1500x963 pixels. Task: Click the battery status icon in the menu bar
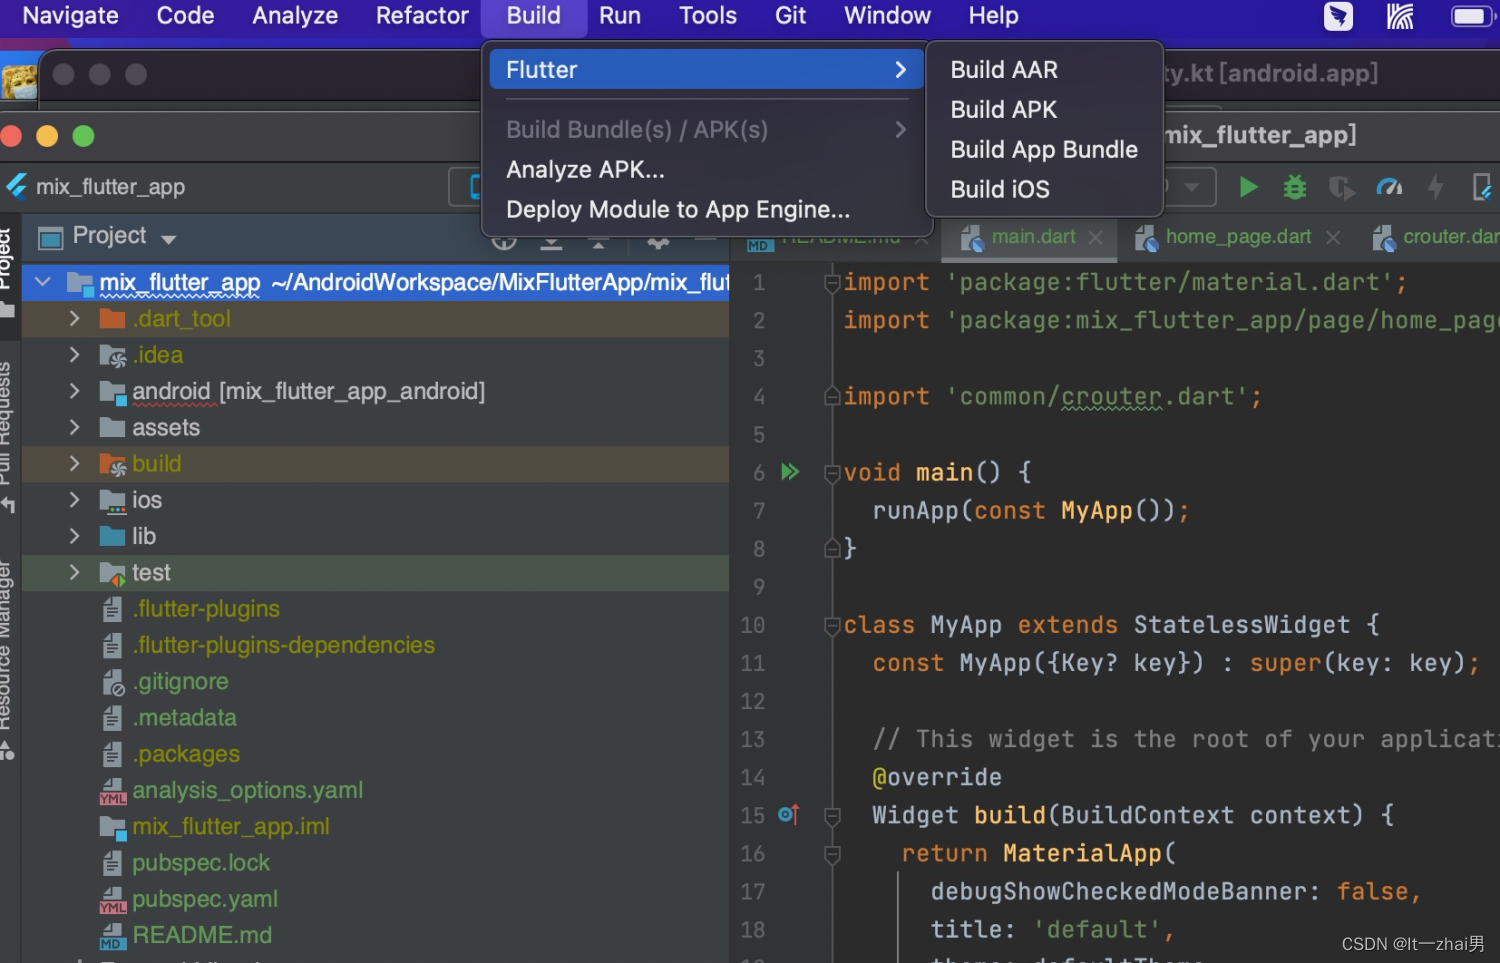pyautogui.click(x=1472, y=16)
